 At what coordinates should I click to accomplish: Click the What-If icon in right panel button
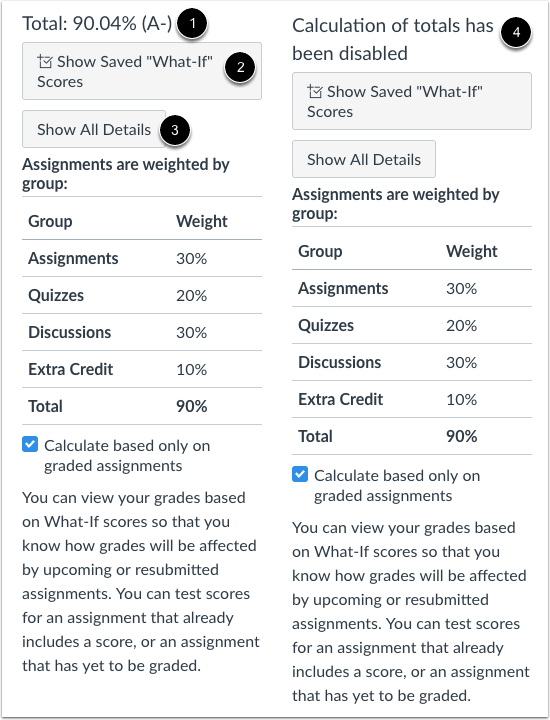point(315,91)
